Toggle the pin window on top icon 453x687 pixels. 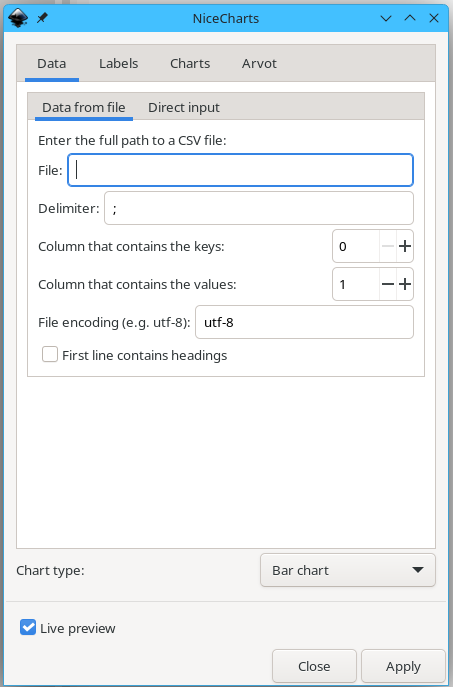pyautogui.click(x=42, y=18)
